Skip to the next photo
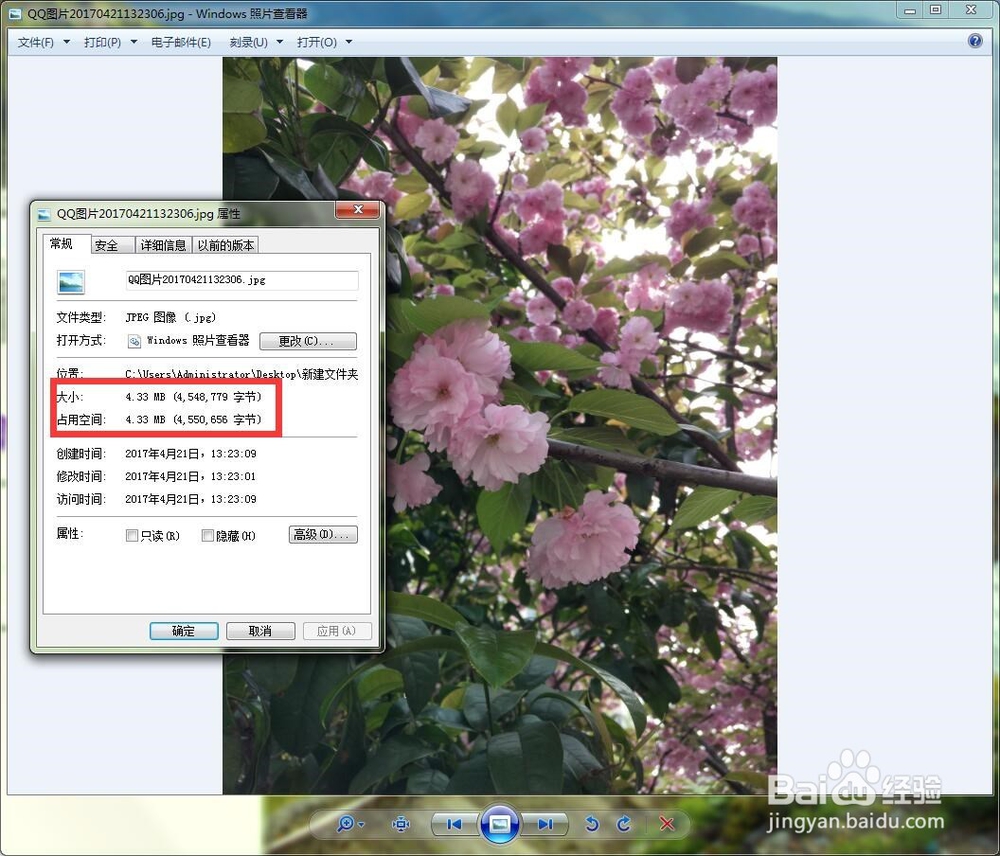 pos(545,824)
